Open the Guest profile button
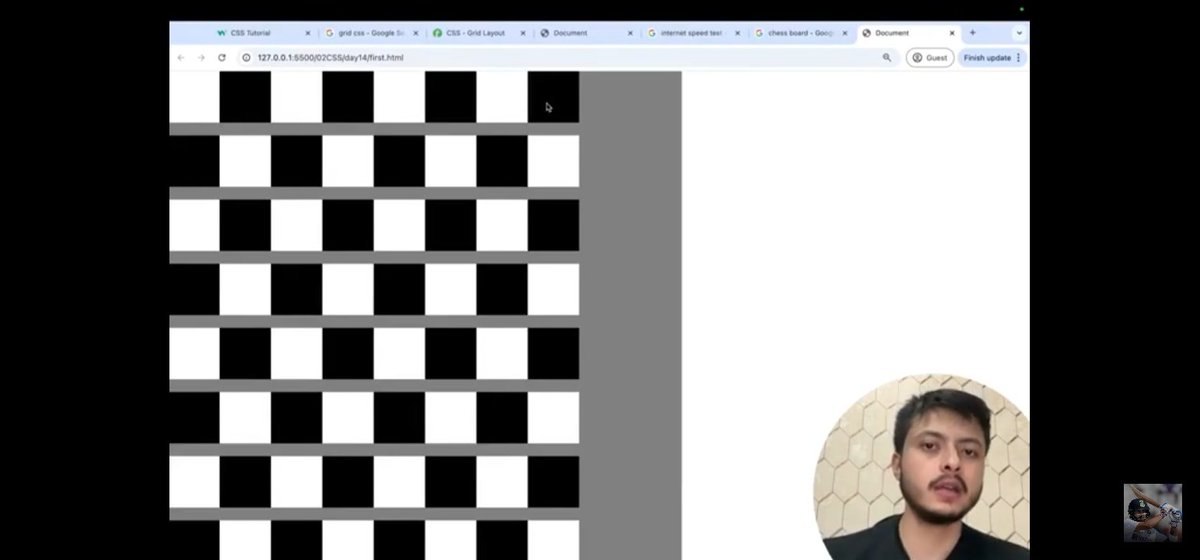The width and height of the screenshot is (1200, 560). point(929,58)
